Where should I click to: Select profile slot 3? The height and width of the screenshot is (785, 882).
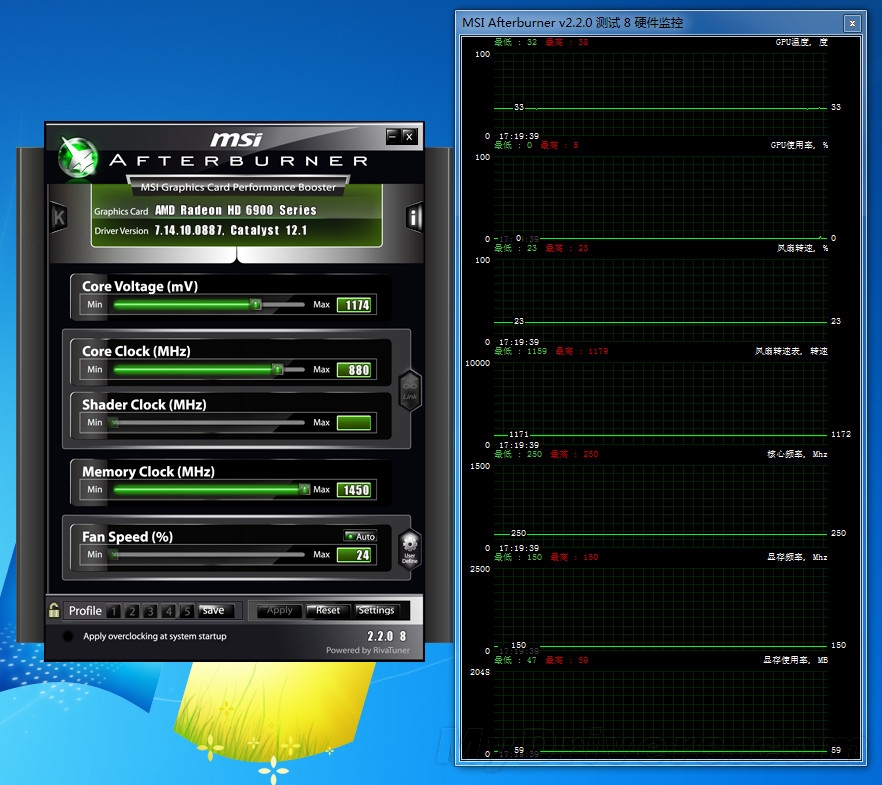point(150,611)
